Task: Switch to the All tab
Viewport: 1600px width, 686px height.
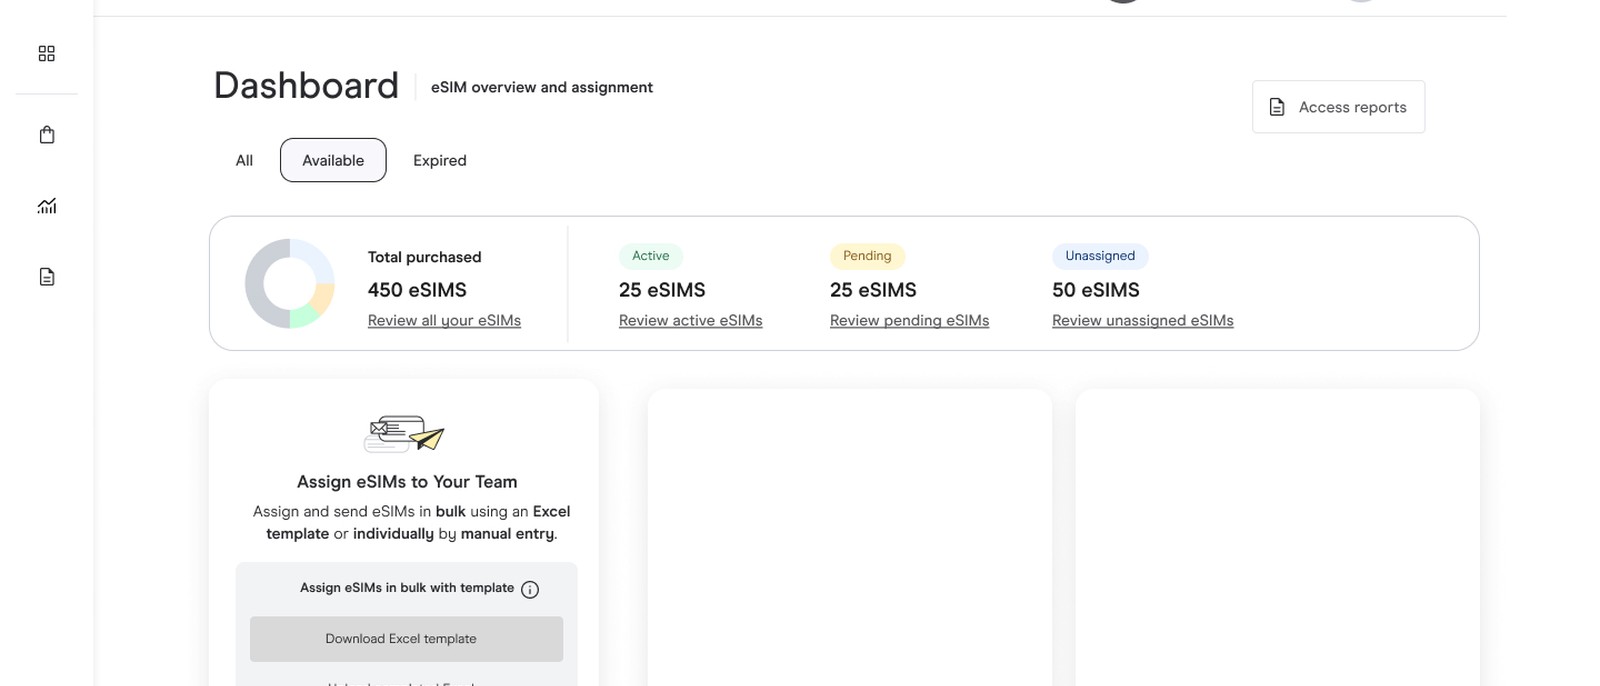Action: (244, 160)
